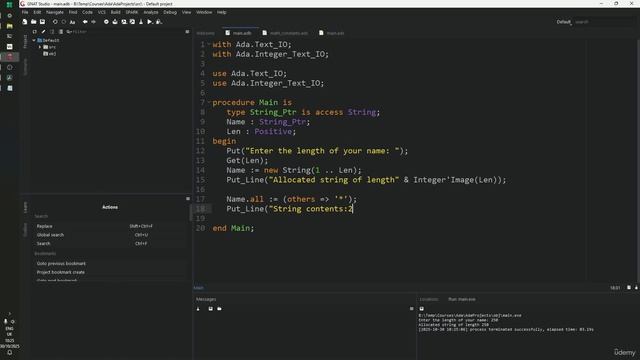Click the clear messages icon in Messages panel
Image resolution: width=640 pixels, height=360 pixels.
(198, 309)
